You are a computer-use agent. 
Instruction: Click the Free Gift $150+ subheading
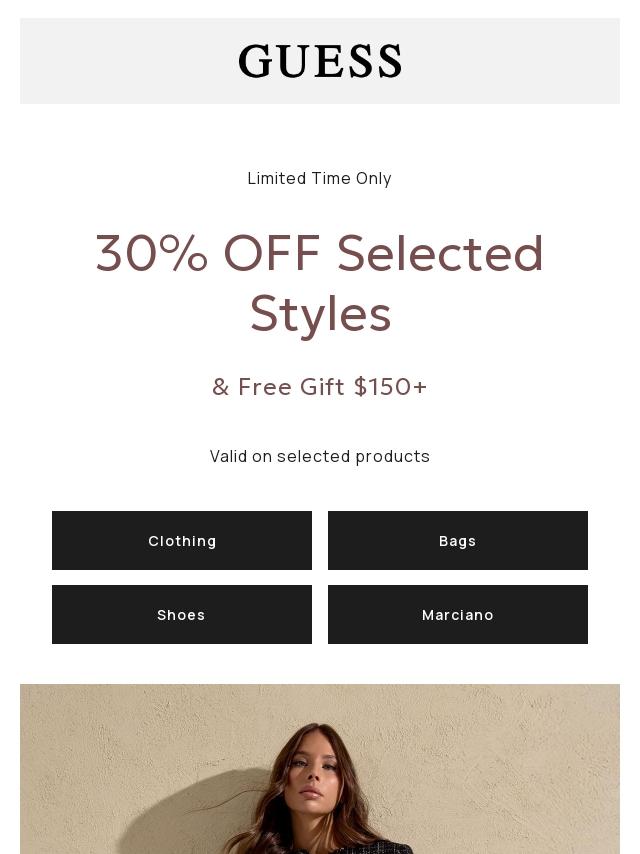tap(320, 387)
